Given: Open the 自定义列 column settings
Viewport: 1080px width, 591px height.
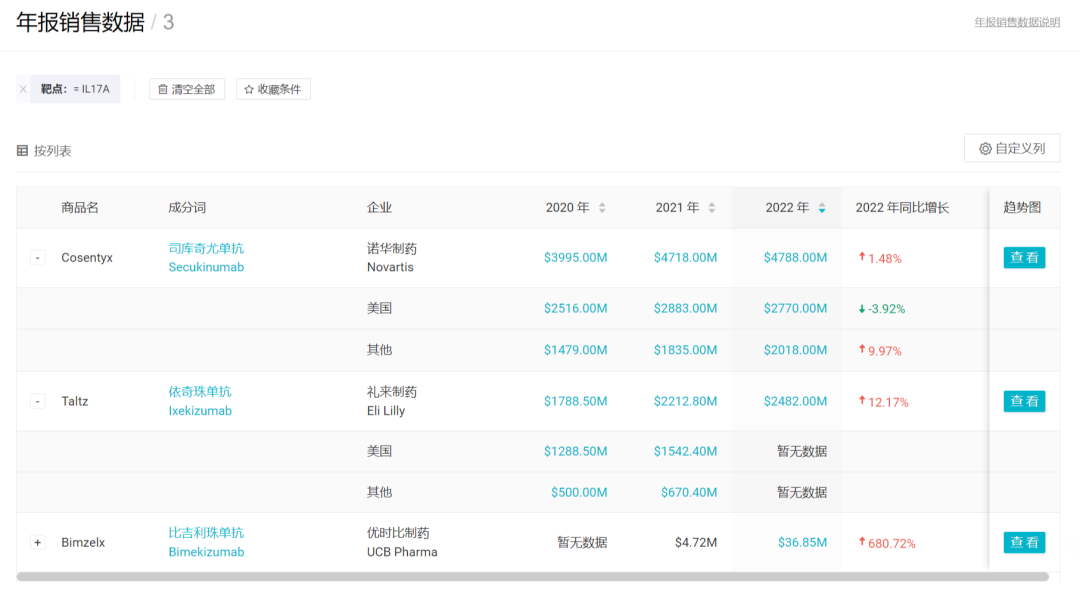Looking at the screenshot, I should point(1012,149).
